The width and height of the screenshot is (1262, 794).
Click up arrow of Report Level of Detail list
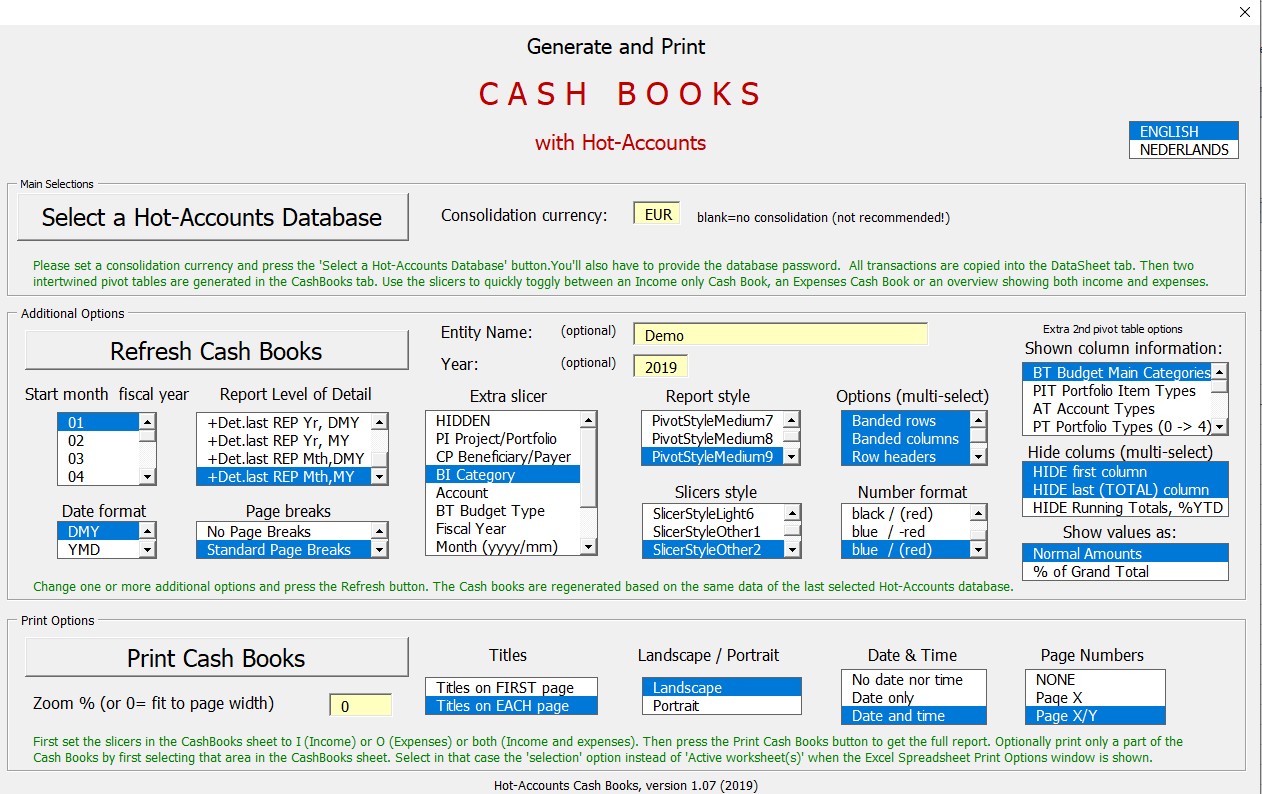pos(379,422)
